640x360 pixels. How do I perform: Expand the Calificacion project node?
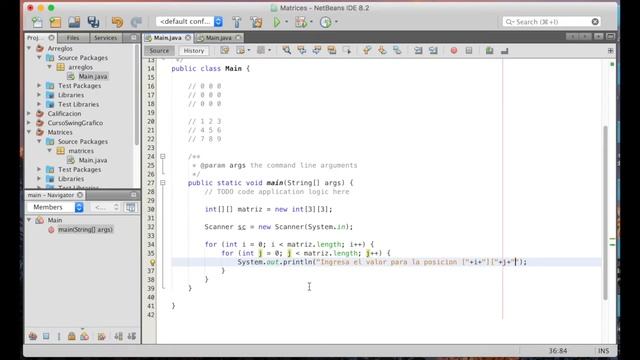click(29, 113)
